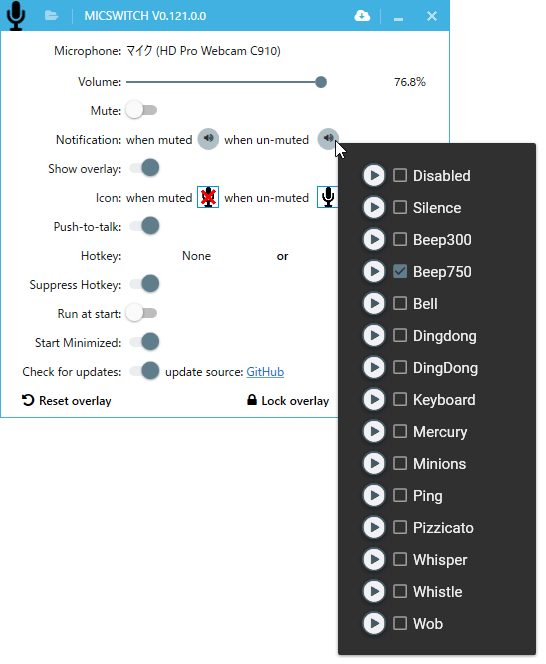Change the un-muted microphone overlay icon
Image resolution: width=546 pixels, height=664 pixels.
point(327,197)
